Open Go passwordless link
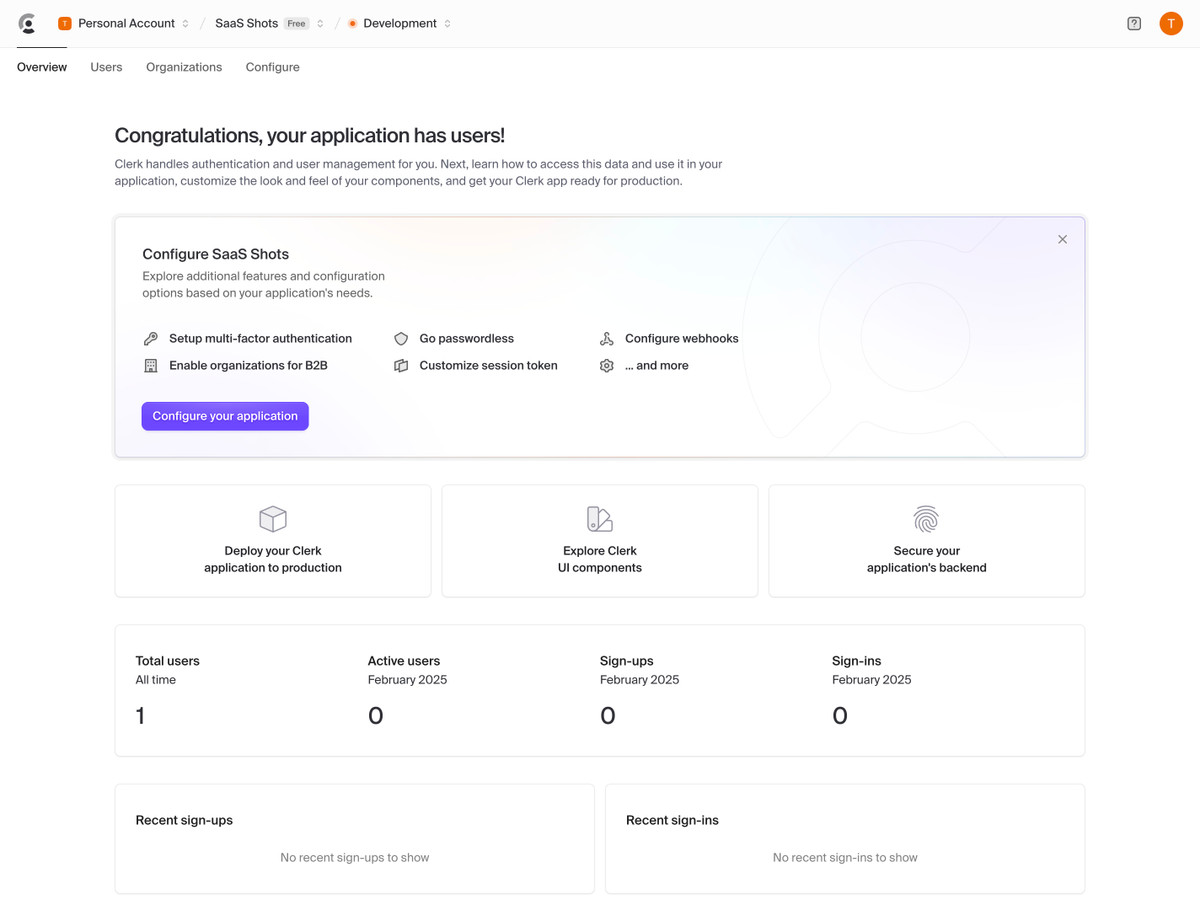The width and height of the screenshot is (1200, 910). tap(467, 339)
